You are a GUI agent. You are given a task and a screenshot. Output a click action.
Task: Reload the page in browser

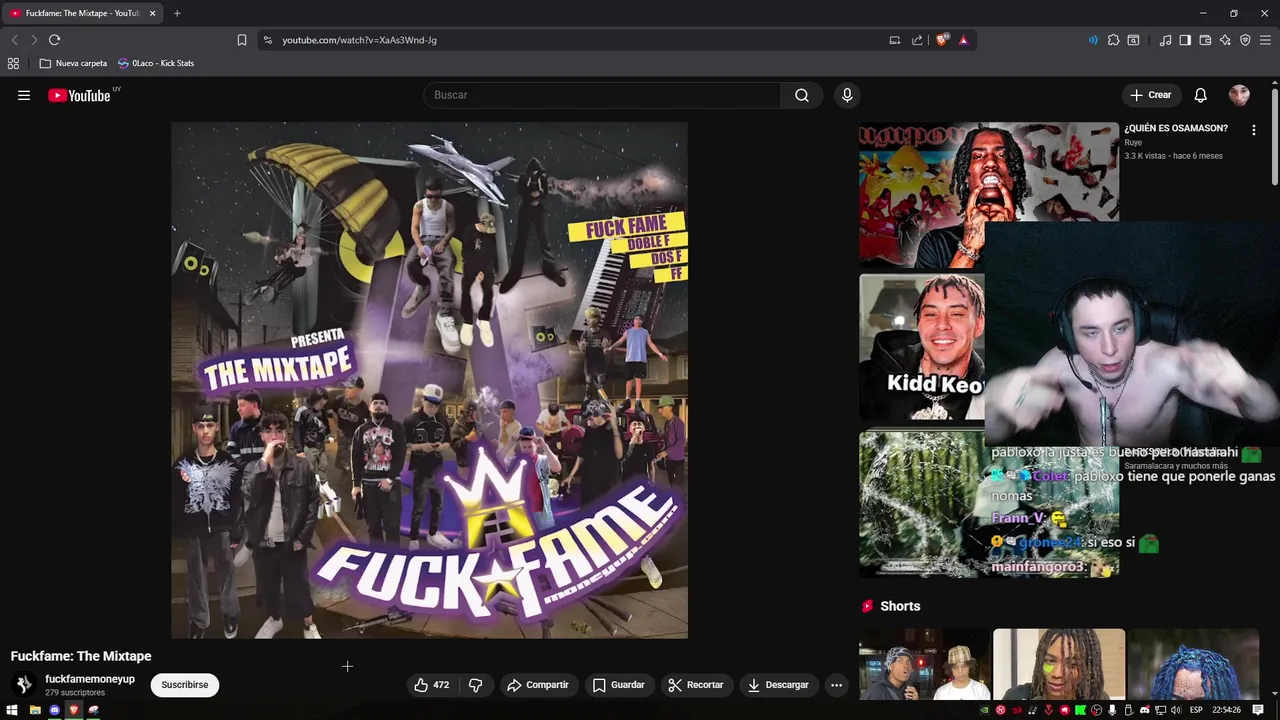coord(54,40)
